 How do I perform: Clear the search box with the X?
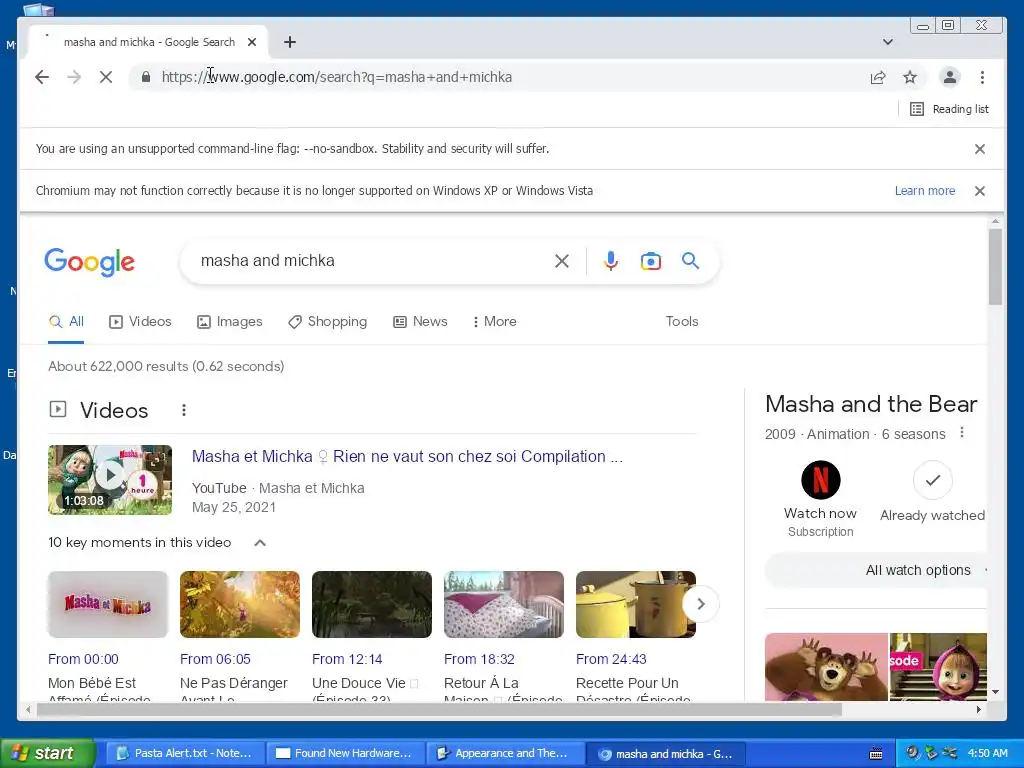(x=562, y=261)
